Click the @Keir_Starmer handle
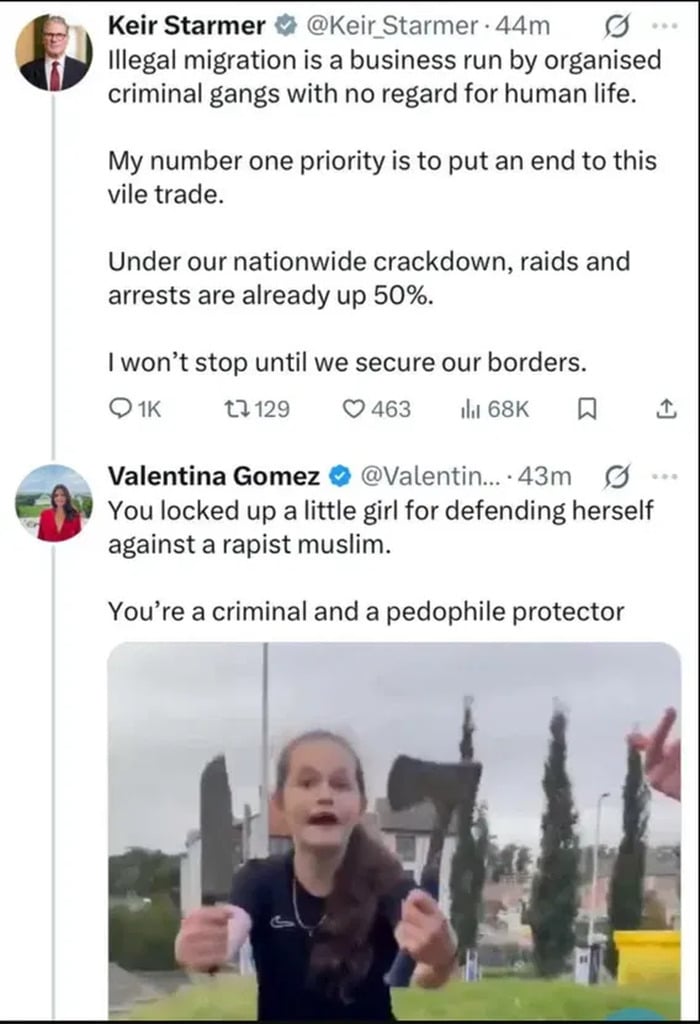The height and width of the screenshot is (1024, 700). click(396, 27)
